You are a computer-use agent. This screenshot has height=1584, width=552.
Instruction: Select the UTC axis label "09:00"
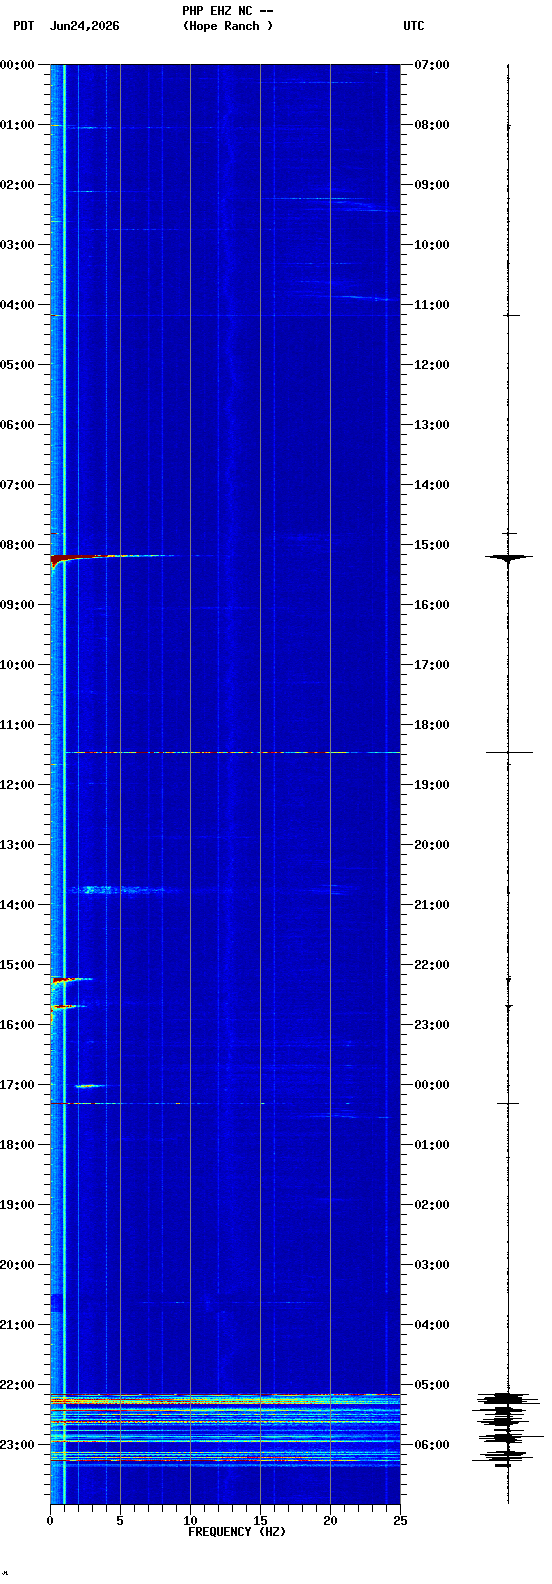pyautogui.click(x=432, y=185)
